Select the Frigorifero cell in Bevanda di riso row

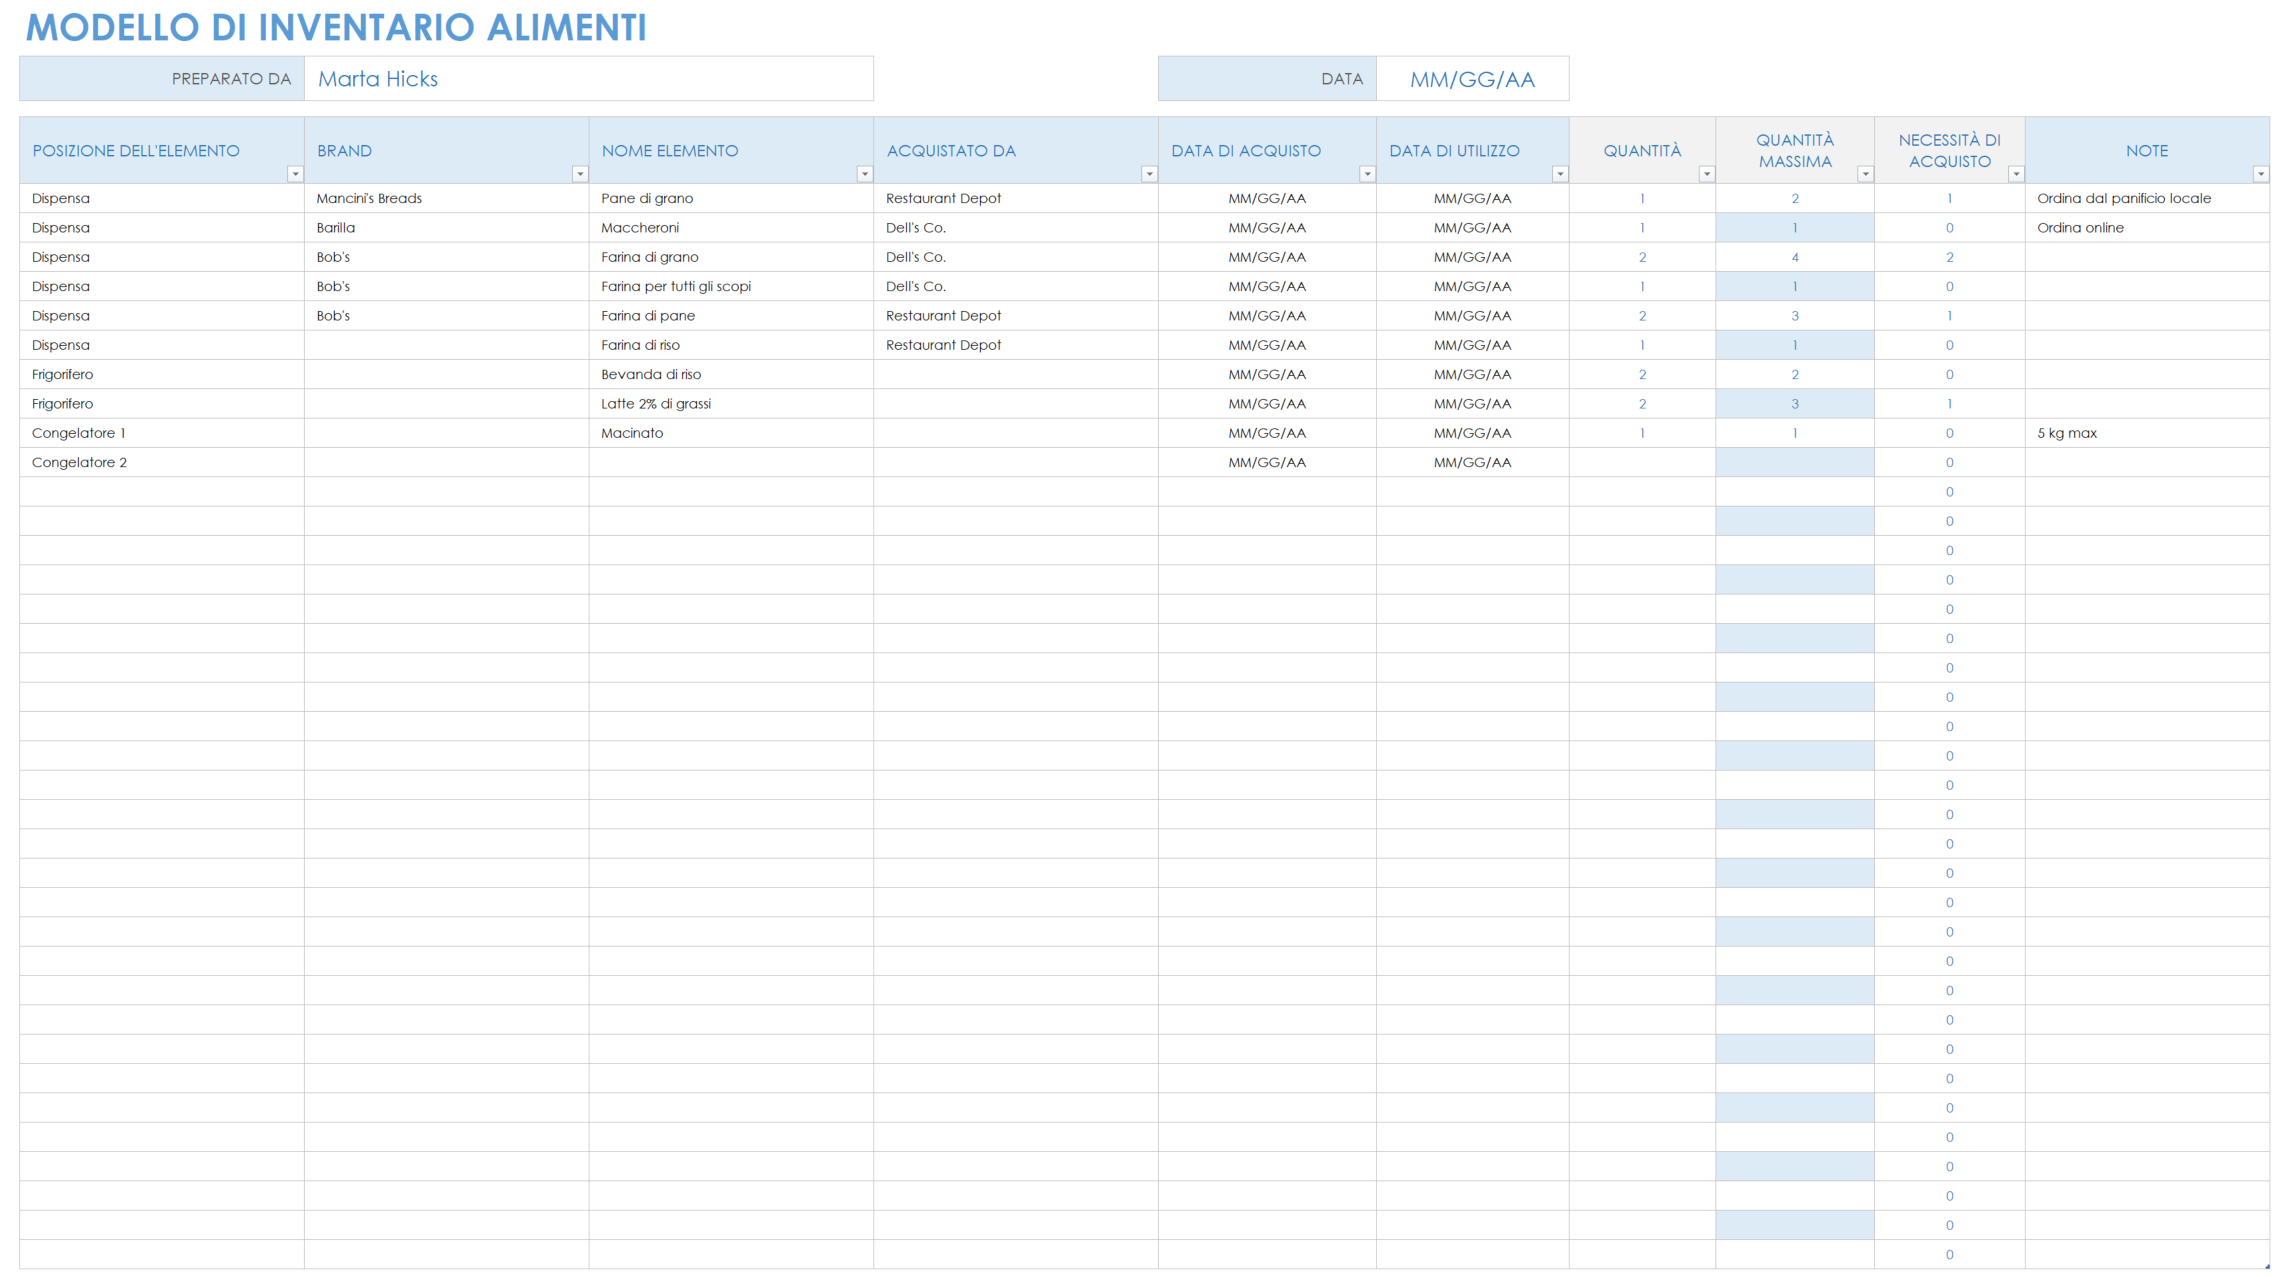[x=162, y=374]
